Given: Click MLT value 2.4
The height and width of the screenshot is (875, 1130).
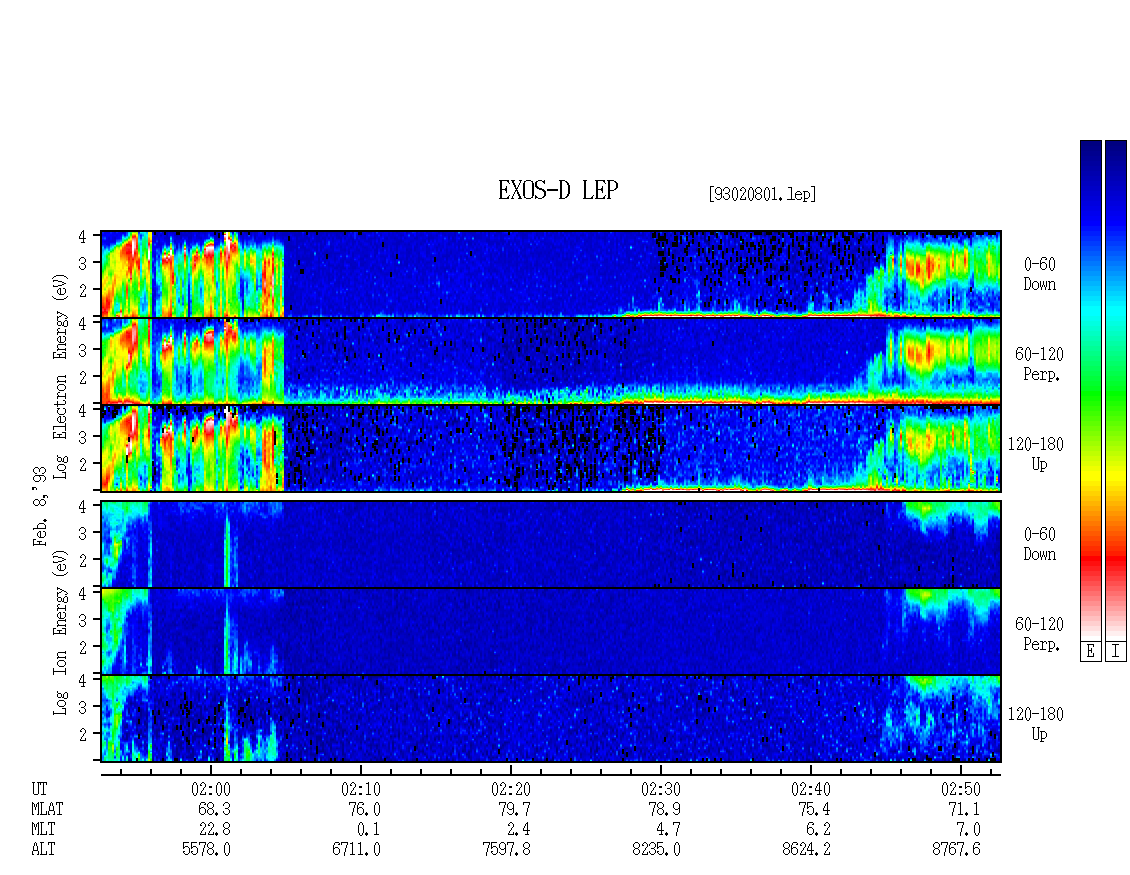Looking at the screenshot, I should 519,830.
